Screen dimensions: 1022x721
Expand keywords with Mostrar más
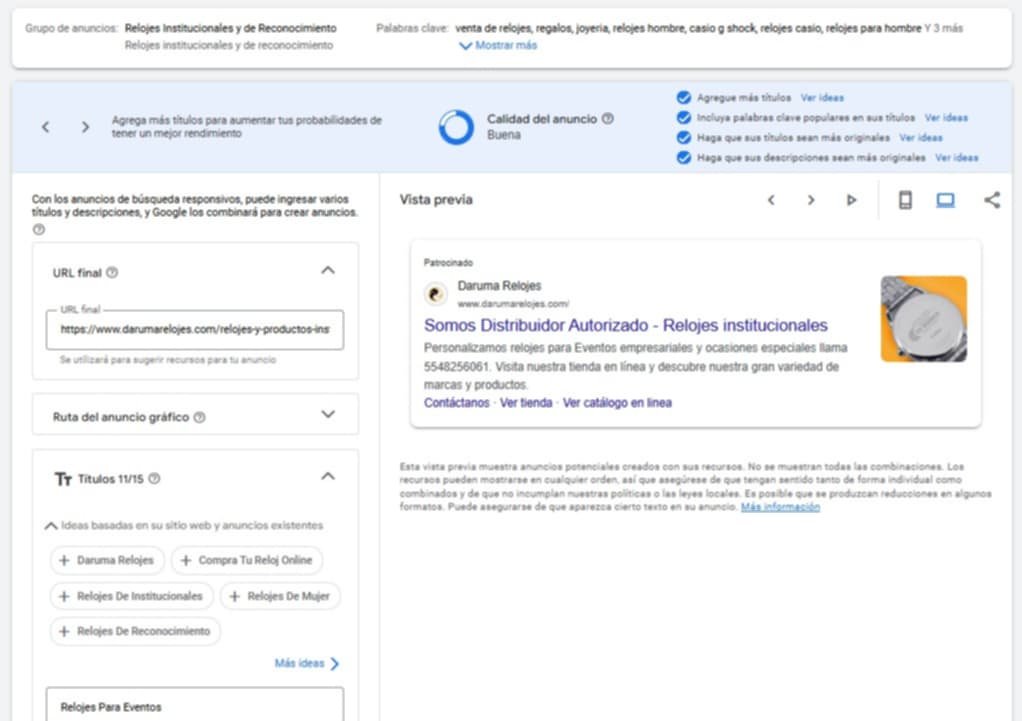click(498, 45)
